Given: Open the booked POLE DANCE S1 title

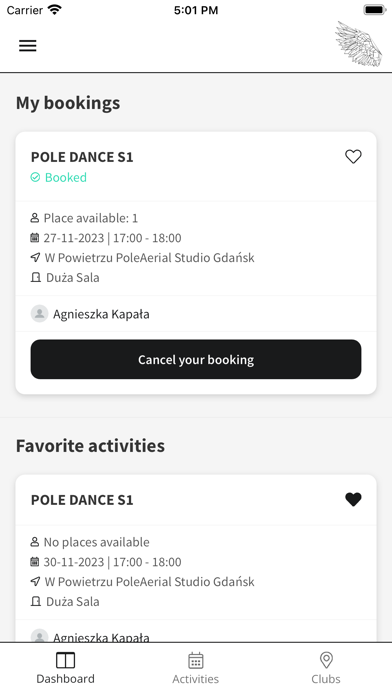Looking at the screenshot, I should pyautogui.click(x=82, y=157).
